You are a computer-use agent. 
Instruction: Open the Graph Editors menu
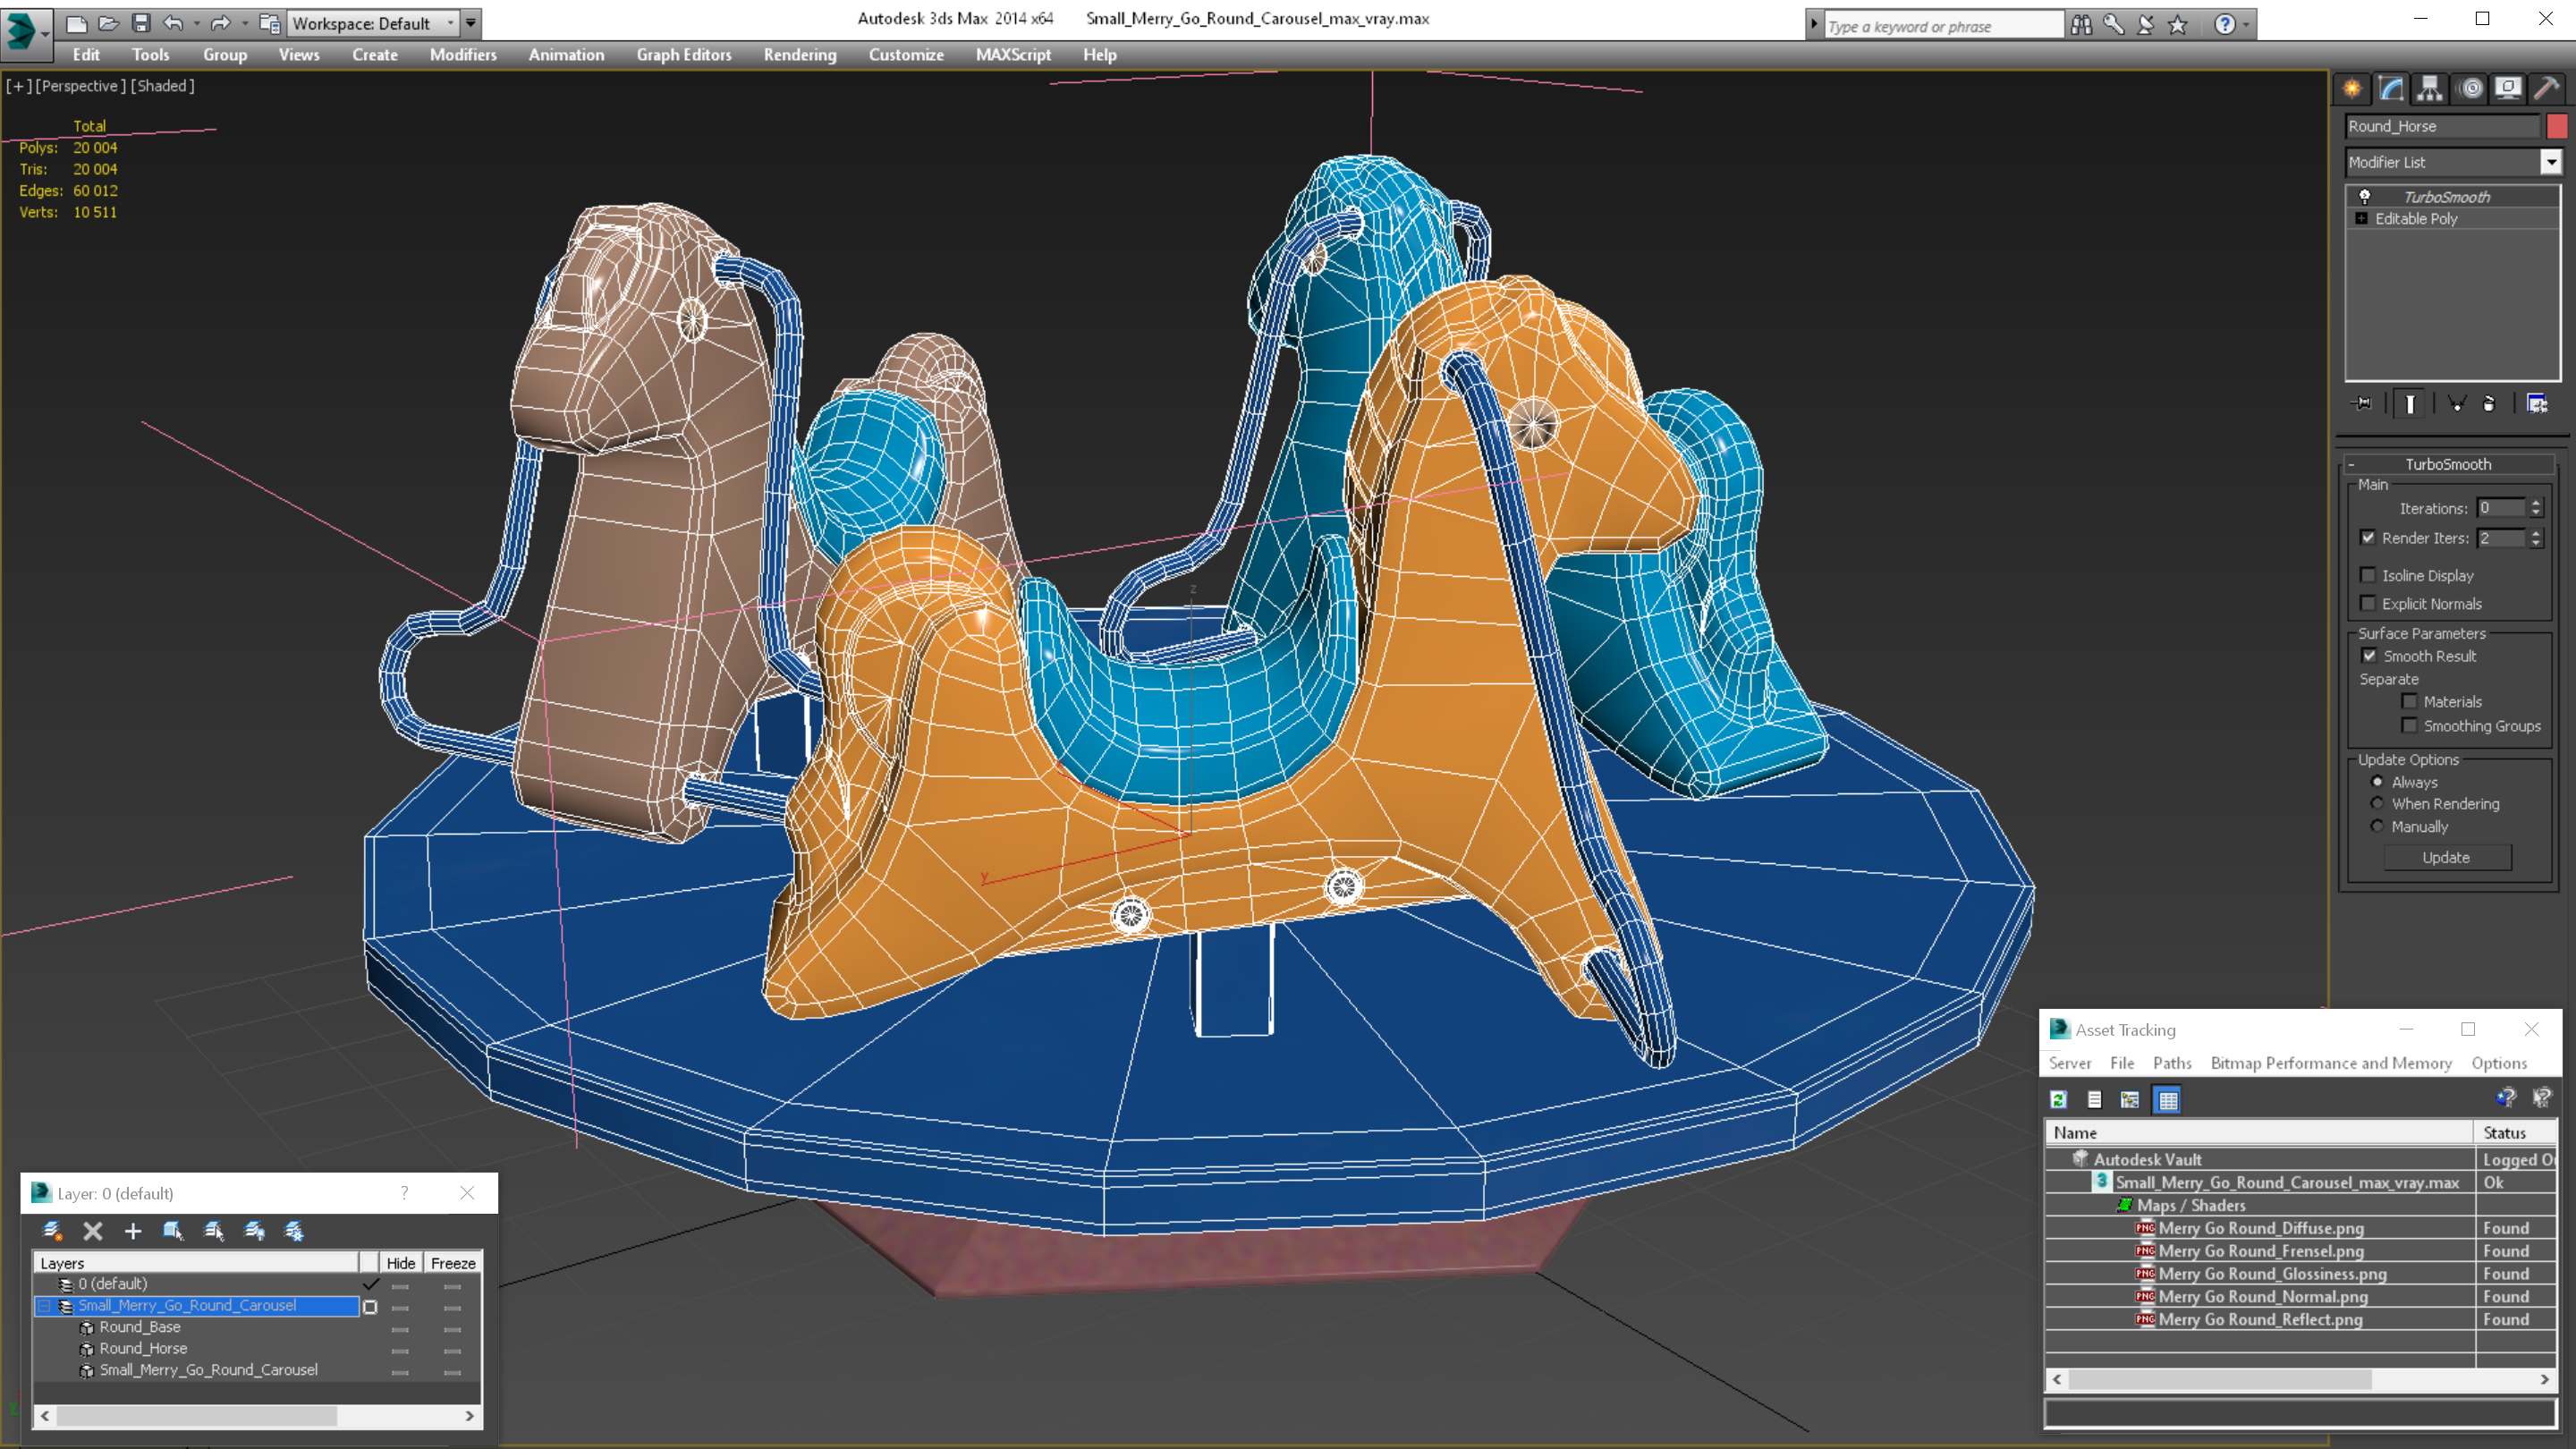[x=683, y=55]
